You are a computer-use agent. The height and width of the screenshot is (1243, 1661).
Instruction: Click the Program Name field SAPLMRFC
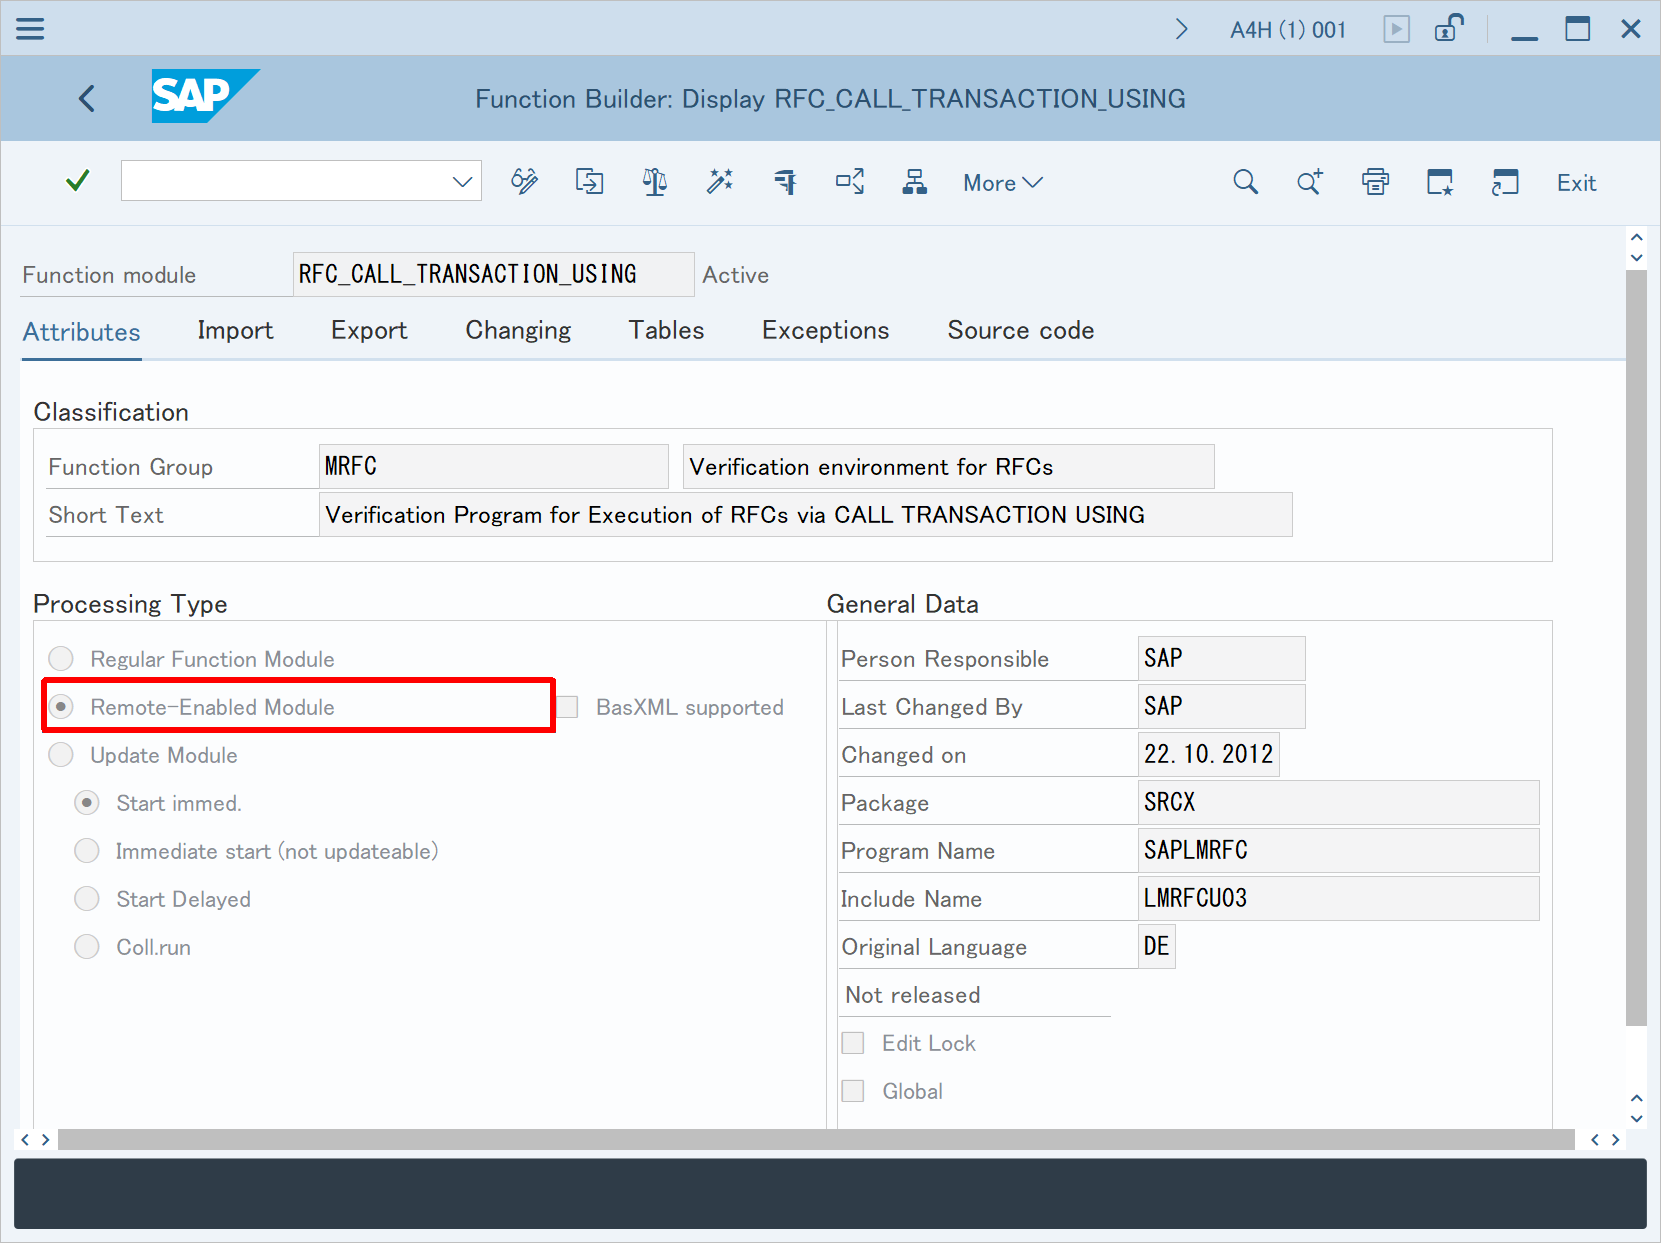pos(1339,850)
